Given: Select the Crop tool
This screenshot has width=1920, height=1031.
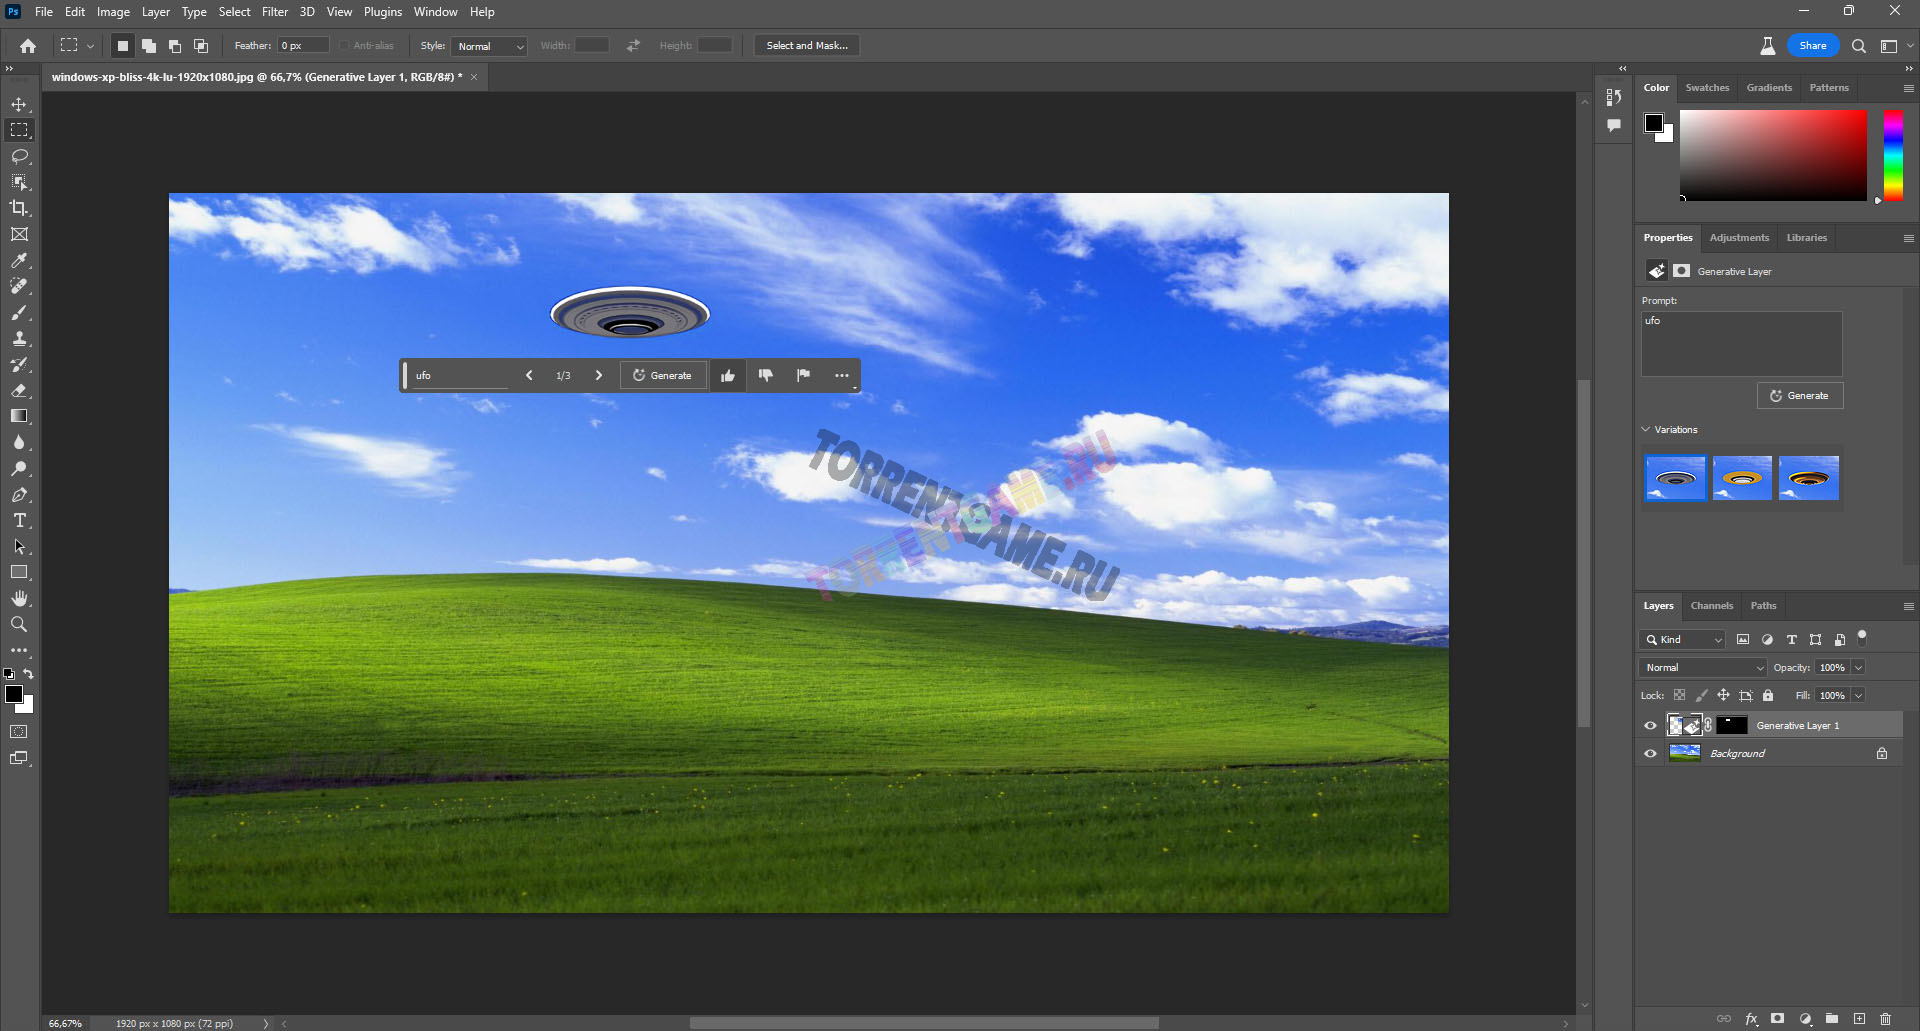Looking at the screenshot, I should pos(19,208).
